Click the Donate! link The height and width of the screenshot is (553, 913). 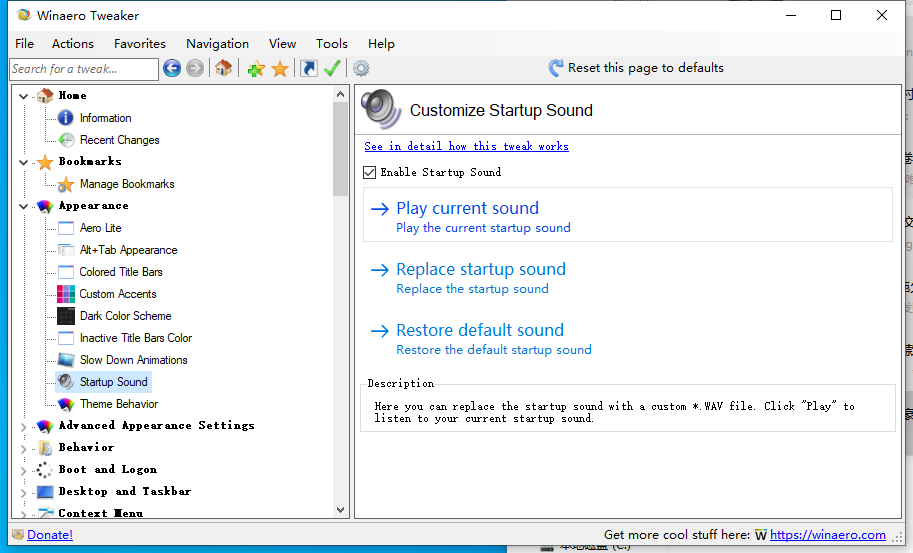[x=50, y=534]
